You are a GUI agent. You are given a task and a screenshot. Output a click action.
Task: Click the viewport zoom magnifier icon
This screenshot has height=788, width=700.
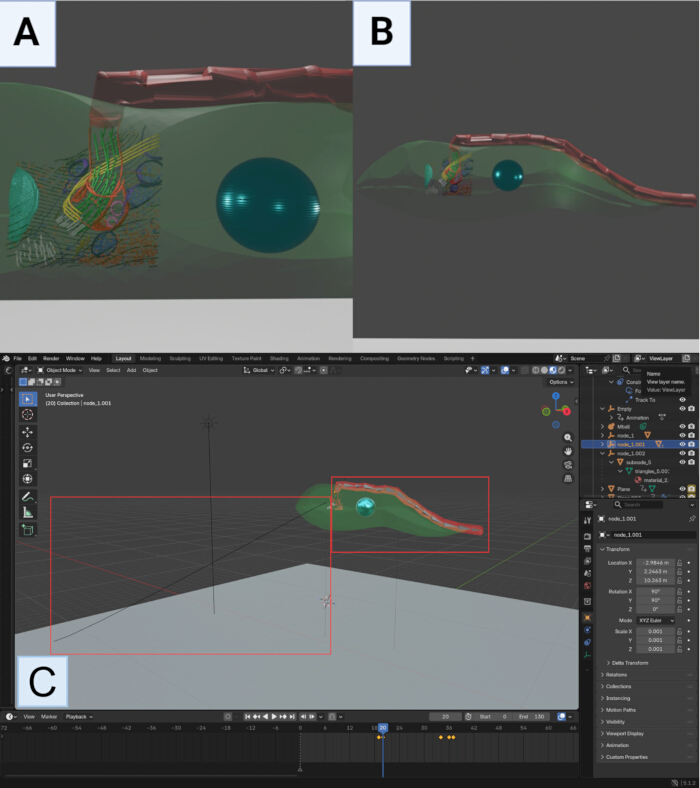tap(568, 438)
